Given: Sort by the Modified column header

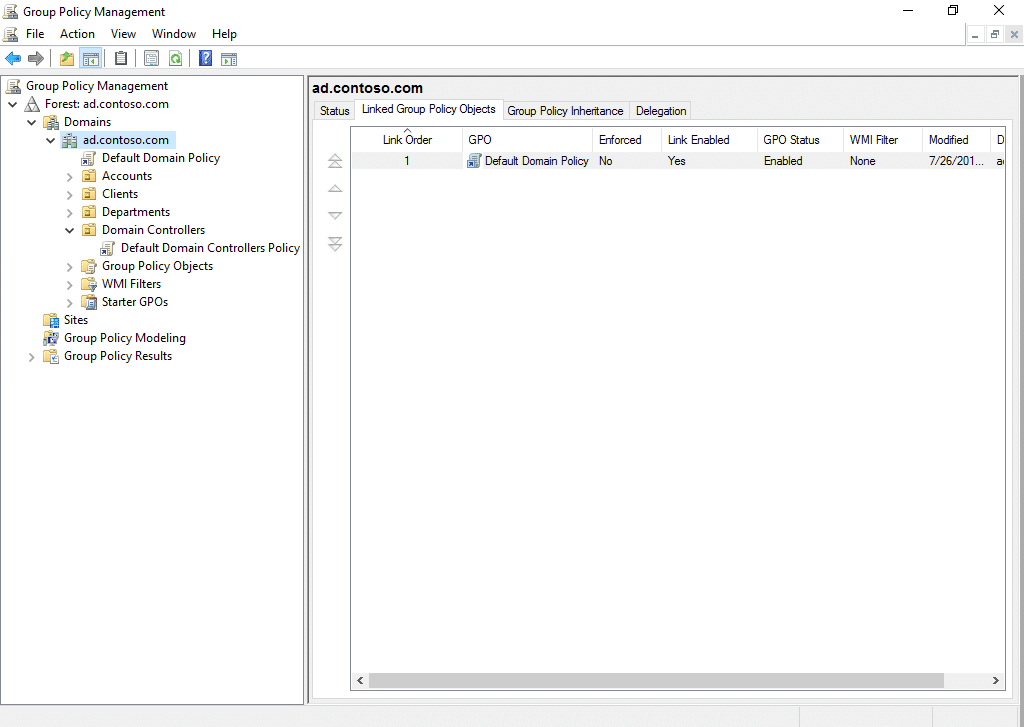Looking at the screenshot, I should (x=956, y=139).
